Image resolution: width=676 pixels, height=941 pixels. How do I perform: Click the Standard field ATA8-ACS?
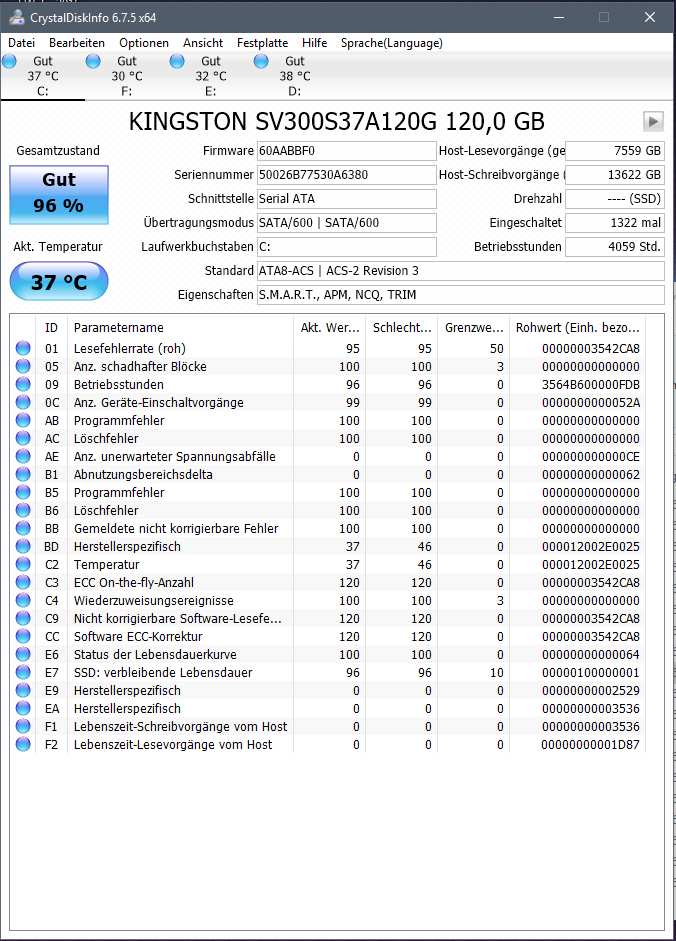pos(460,271)
